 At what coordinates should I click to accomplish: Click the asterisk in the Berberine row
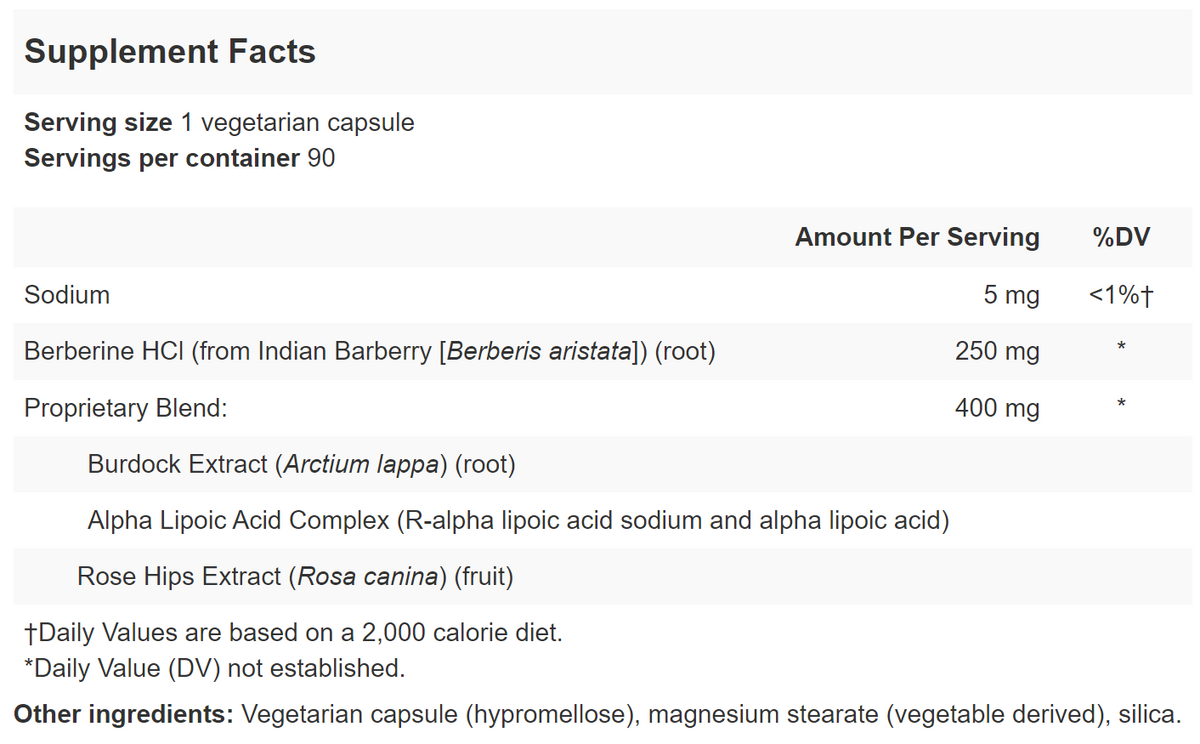pyautogui.click(x=1122, y=349)
